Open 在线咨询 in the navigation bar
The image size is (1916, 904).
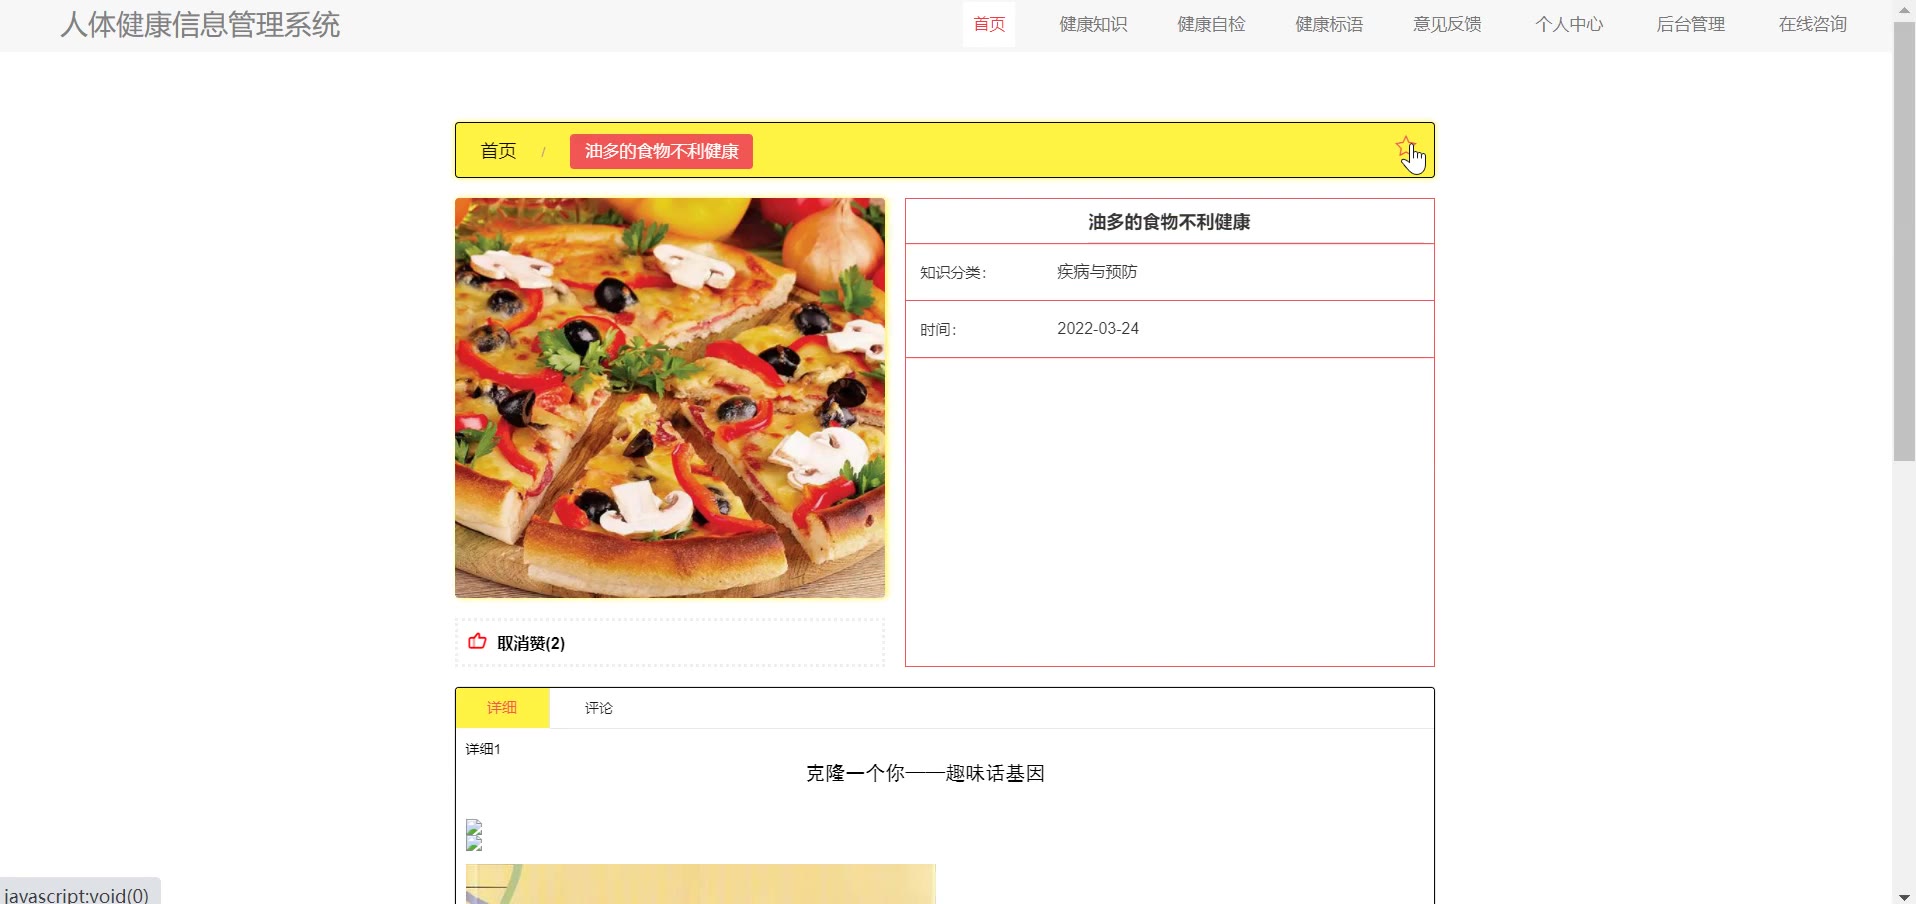tap(1813, 24)
